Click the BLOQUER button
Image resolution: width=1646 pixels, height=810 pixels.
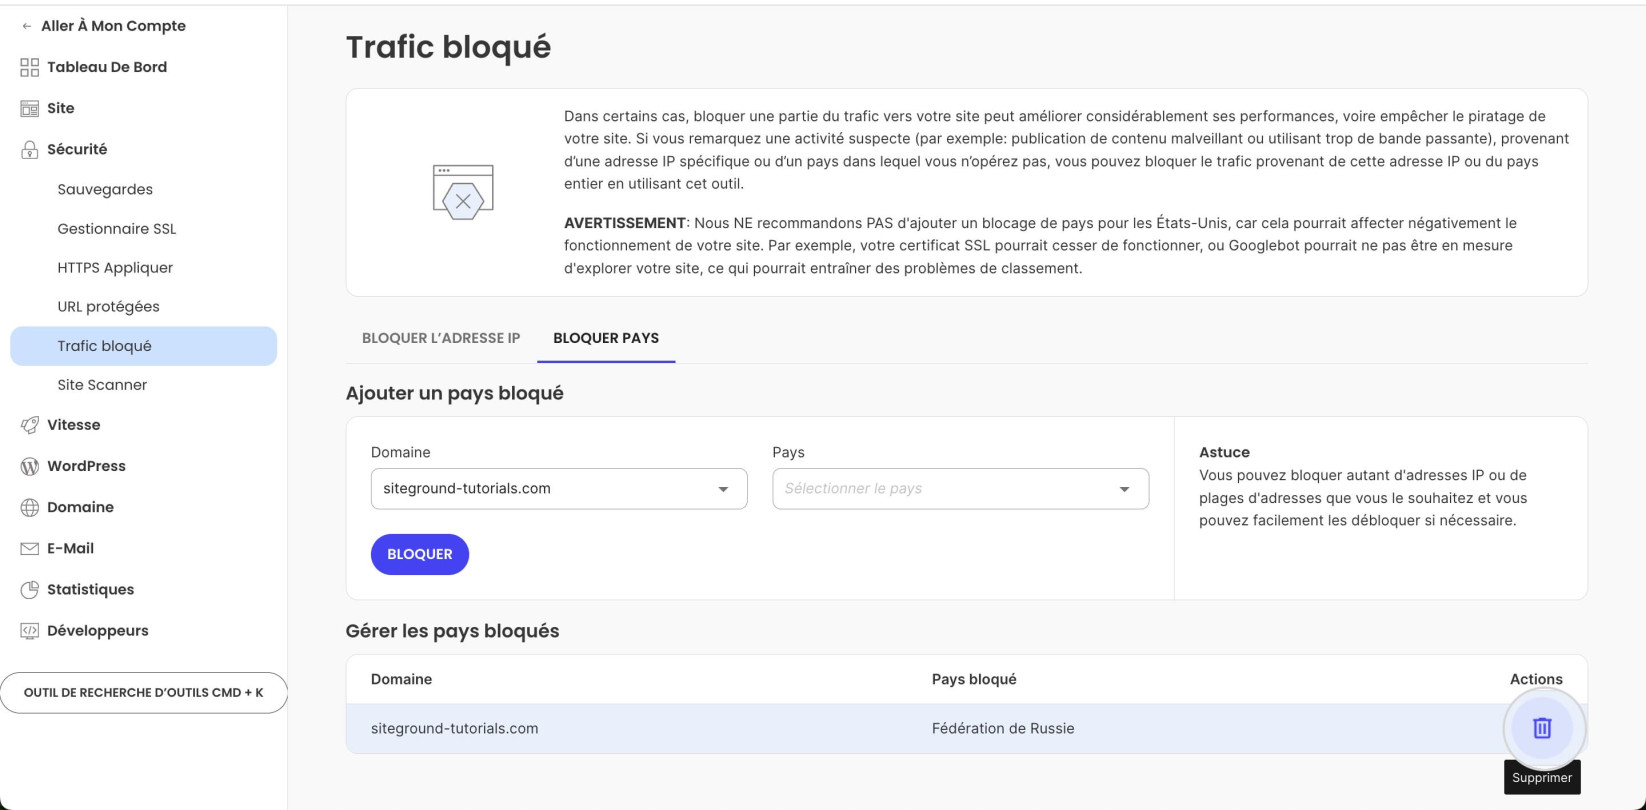click(420, 554)
